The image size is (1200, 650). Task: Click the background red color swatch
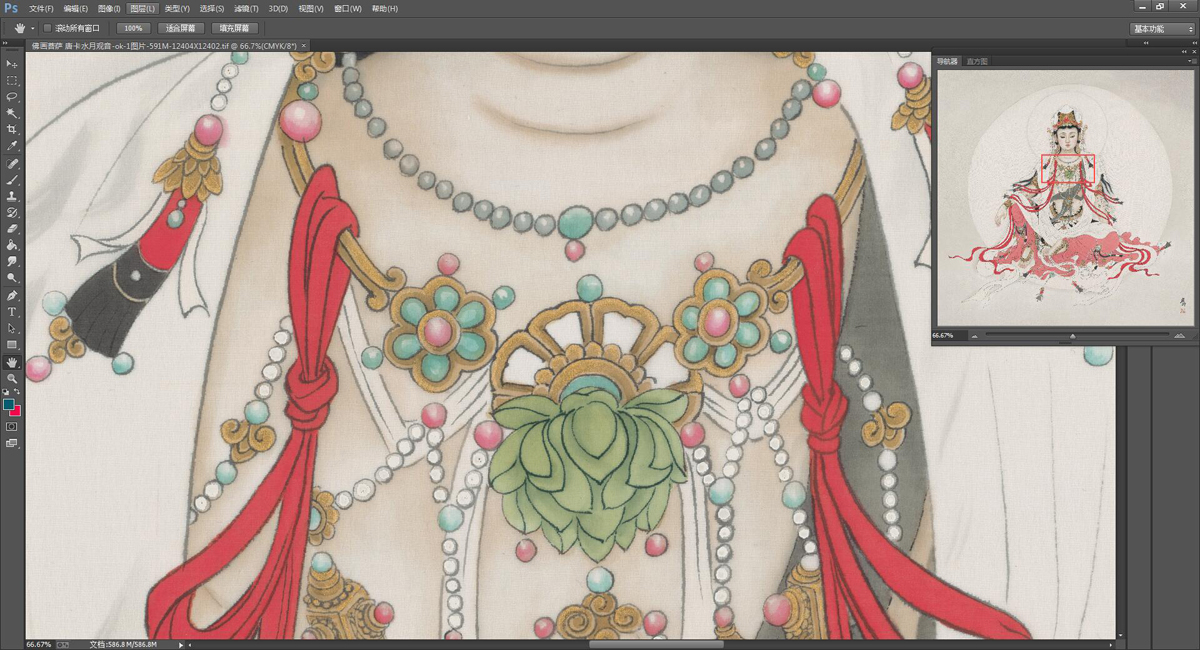coord(17,411)
